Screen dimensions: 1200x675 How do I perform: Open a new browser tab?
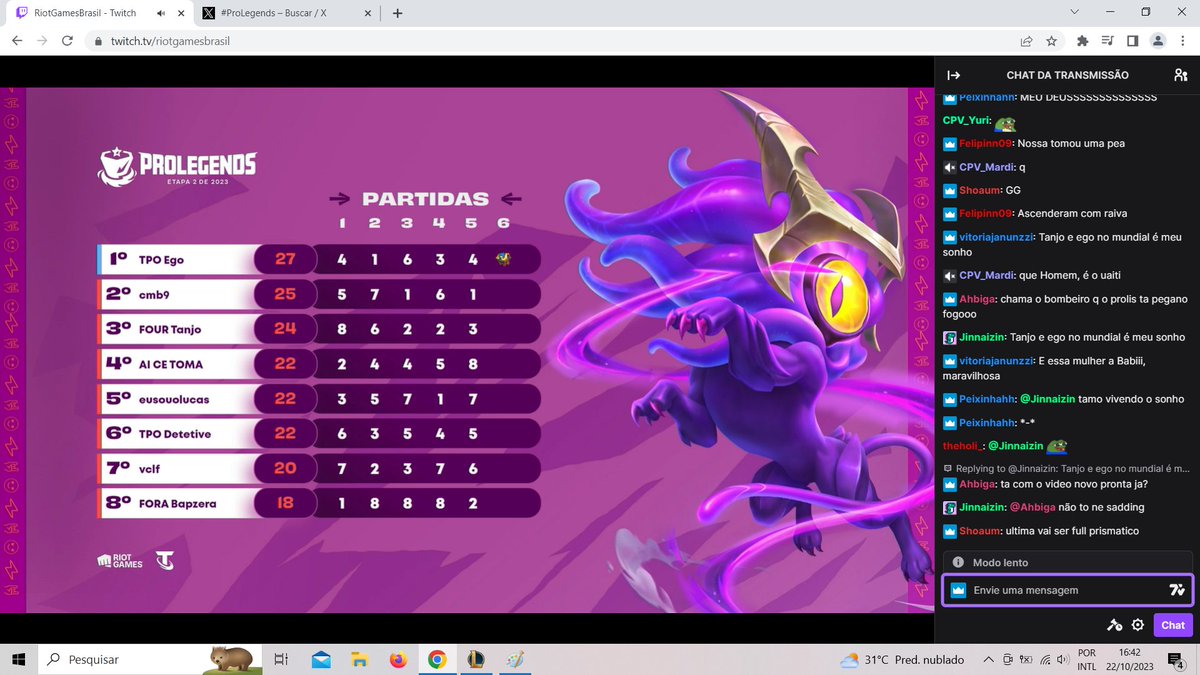[x=398, y=14]
